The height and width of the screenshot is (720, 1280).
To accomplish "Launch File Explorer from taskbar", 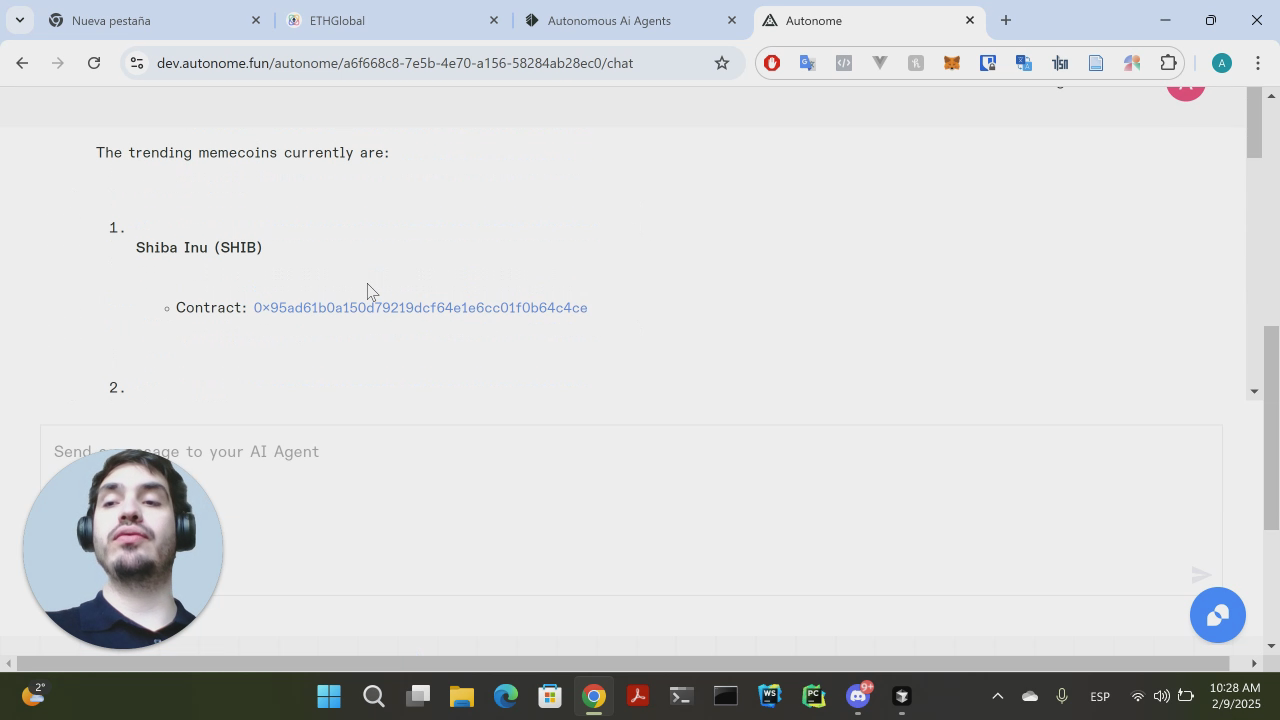I will pos(461,696).
